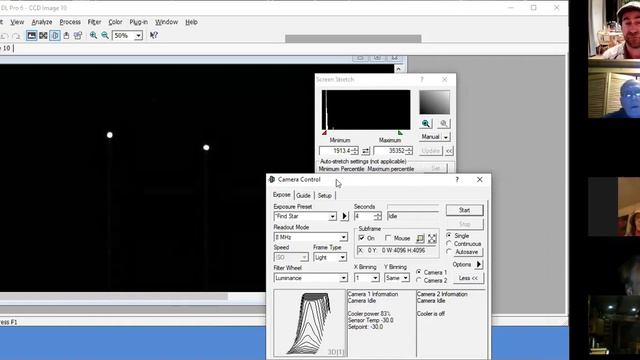Switch to the Guide tab
The width and height of the screenshot is (640, 360).
pyautogui.click(x=303, y=196)
